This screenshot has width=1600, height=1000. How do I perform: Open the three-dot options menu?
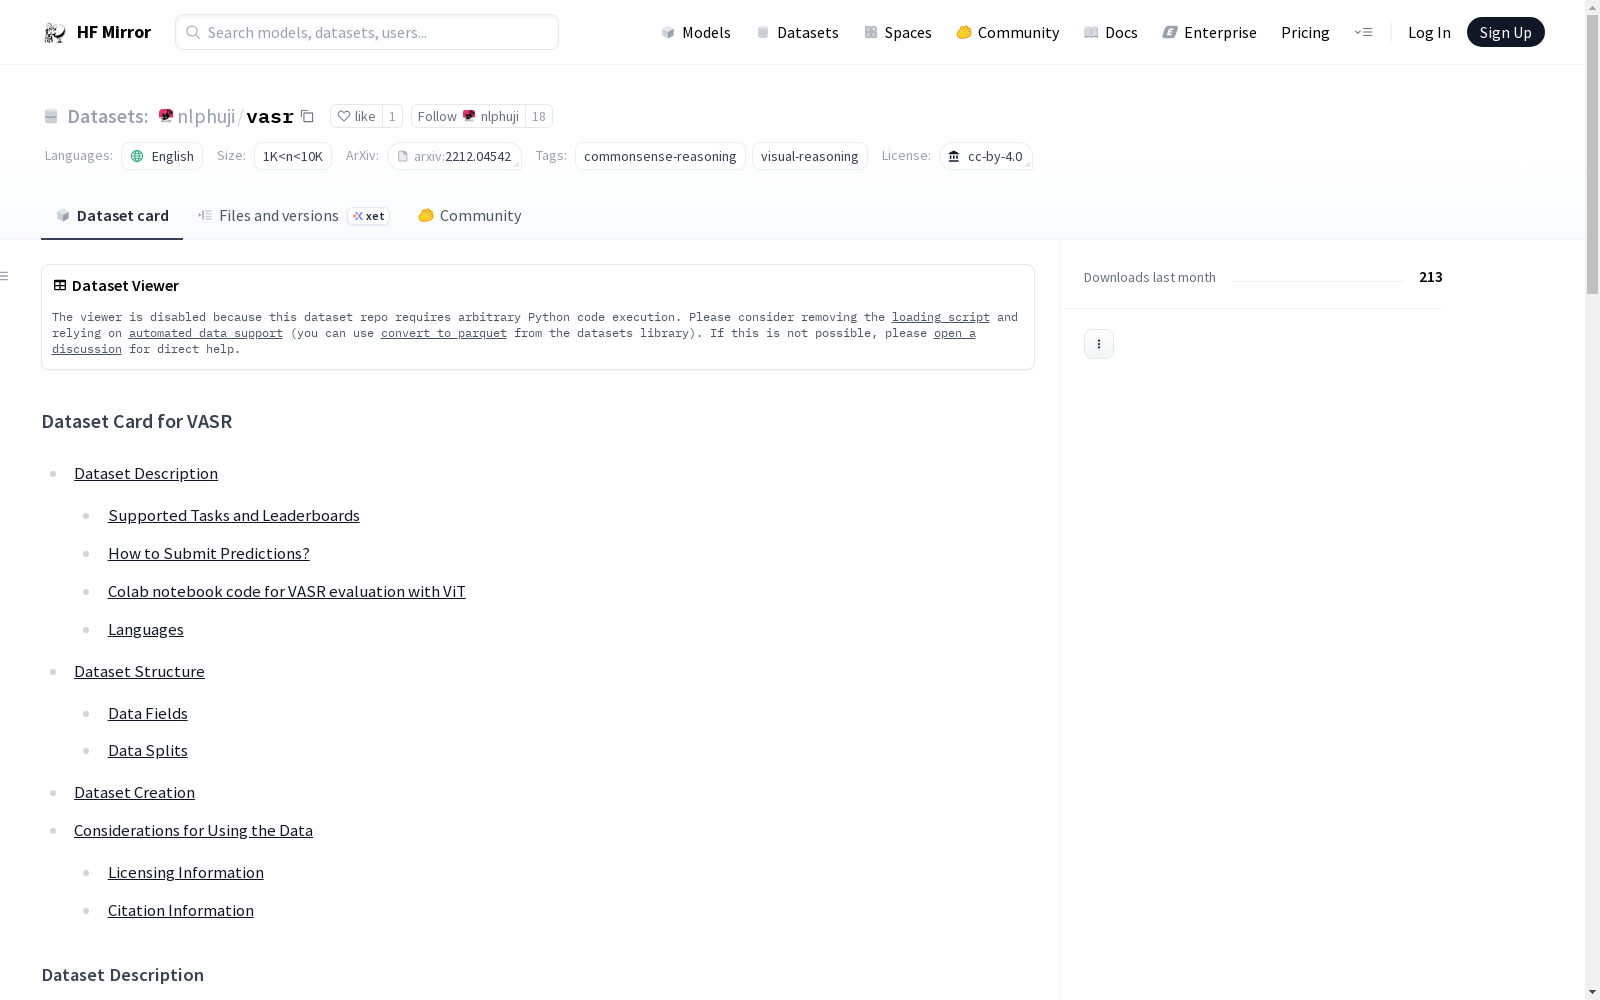(1099, 344)
